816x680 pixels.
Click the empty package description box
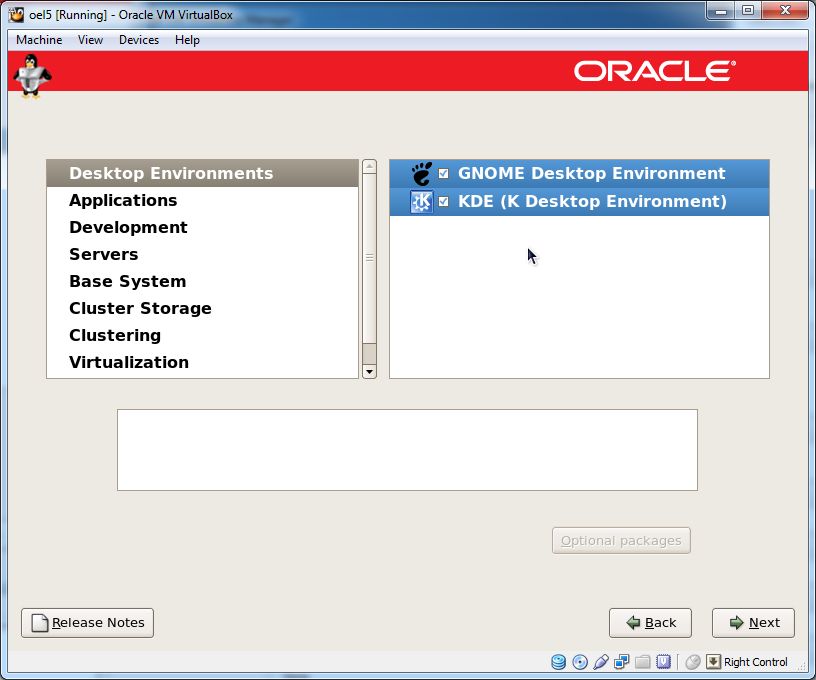pos(407,450)
